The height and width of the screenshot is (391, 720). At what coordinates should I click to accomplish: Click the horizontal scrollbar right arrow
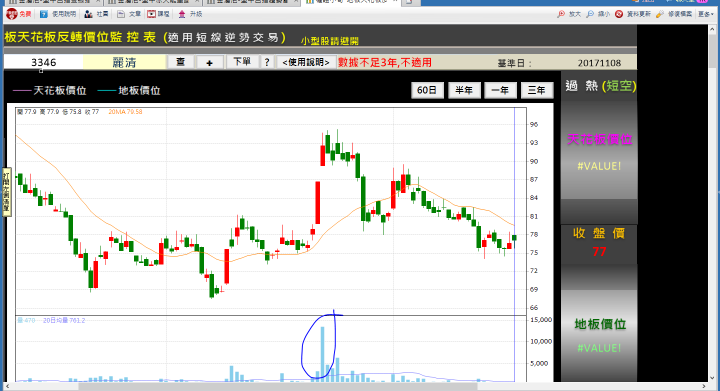704,386
